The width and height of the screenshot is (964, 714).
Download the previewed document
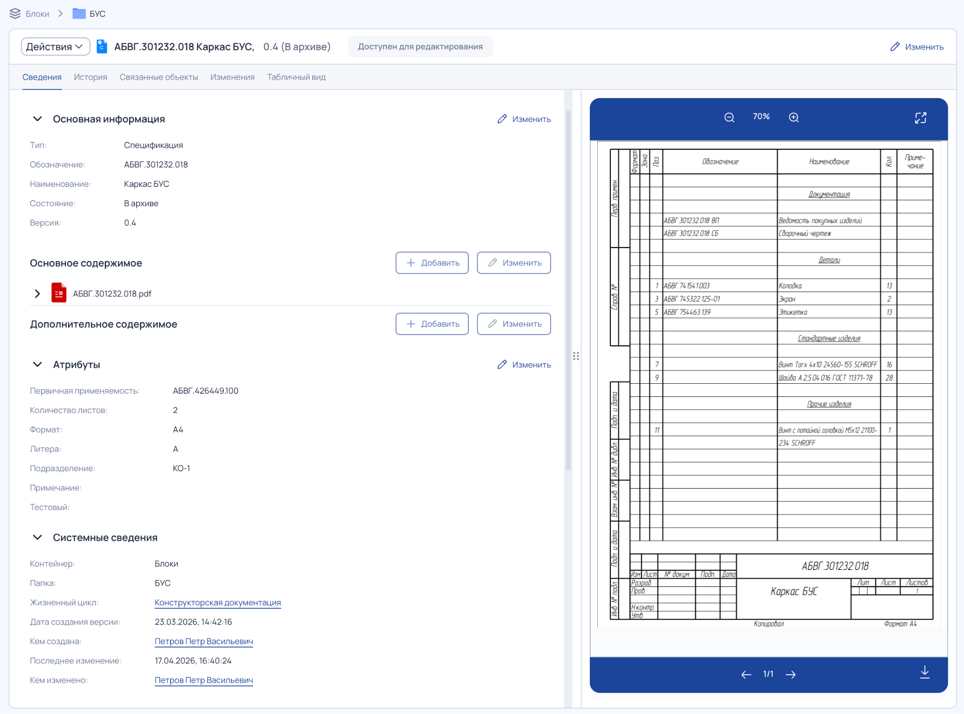point(925,672)
